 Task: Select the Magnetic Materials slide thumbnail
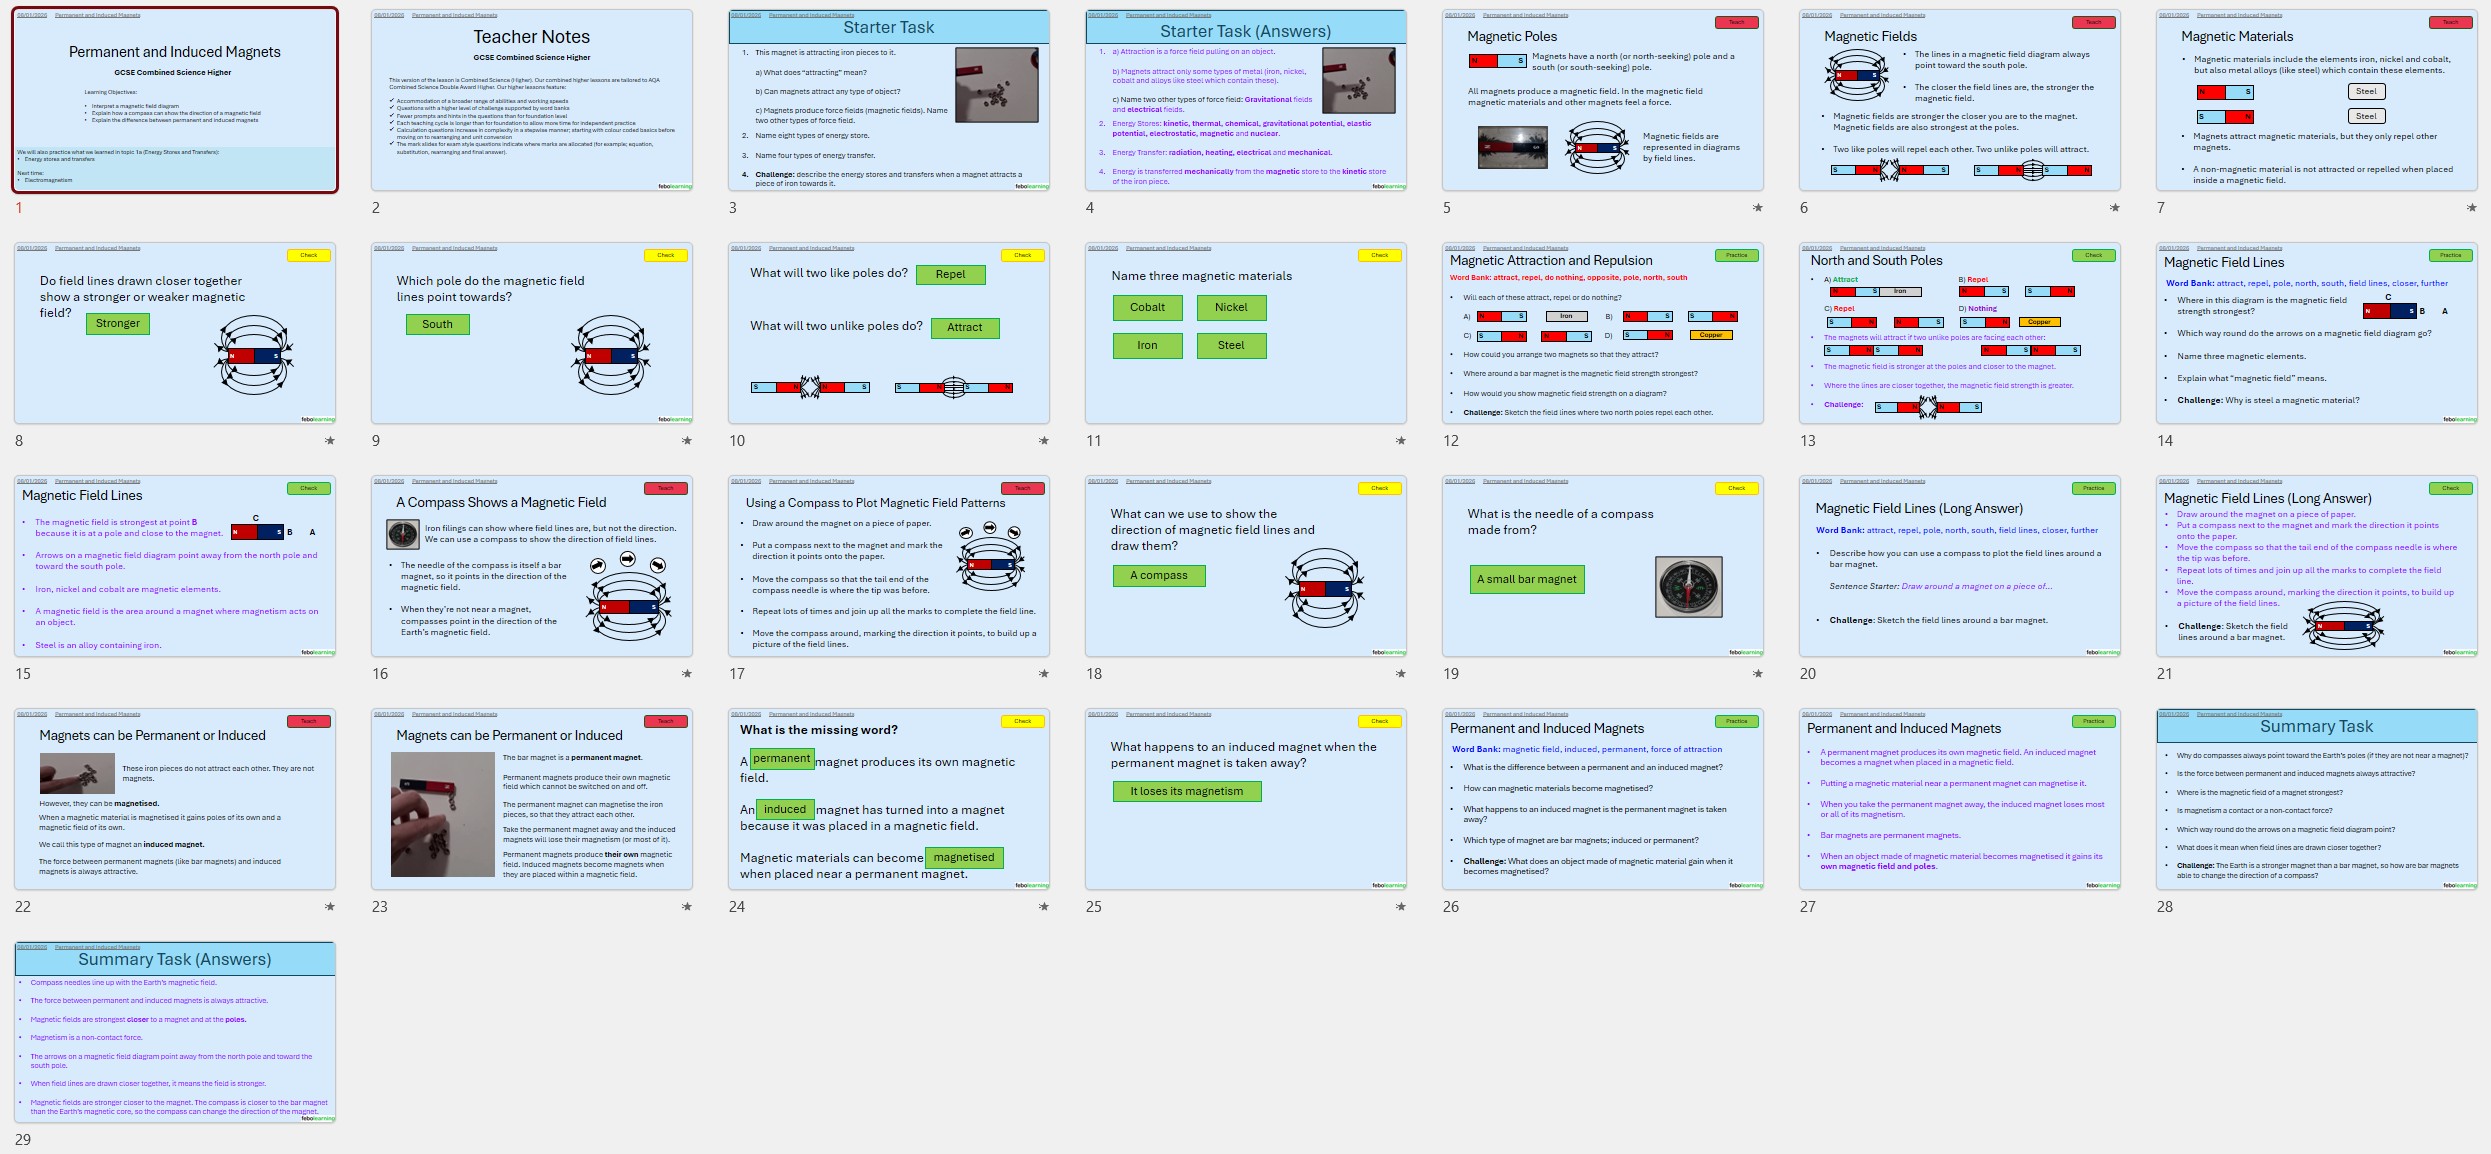point(2316,100)
